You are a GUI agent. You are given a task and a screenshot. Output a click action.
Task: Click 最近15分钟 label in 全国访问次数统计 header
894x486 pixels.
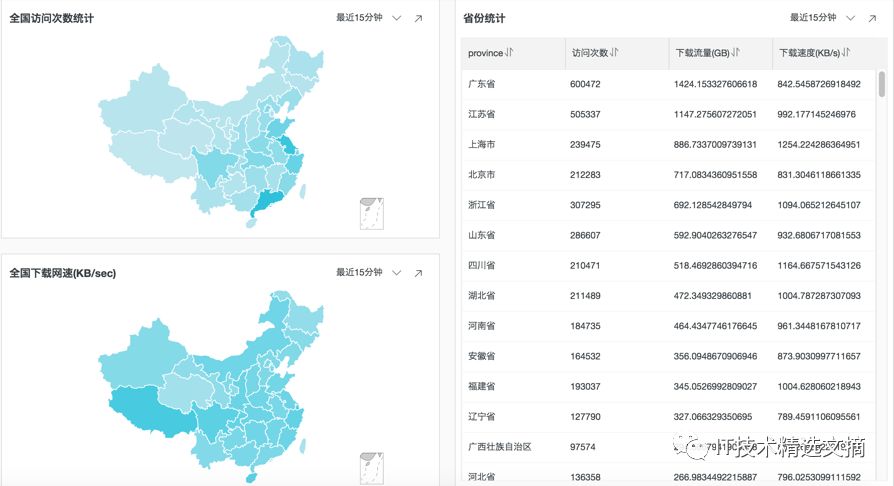359,18
